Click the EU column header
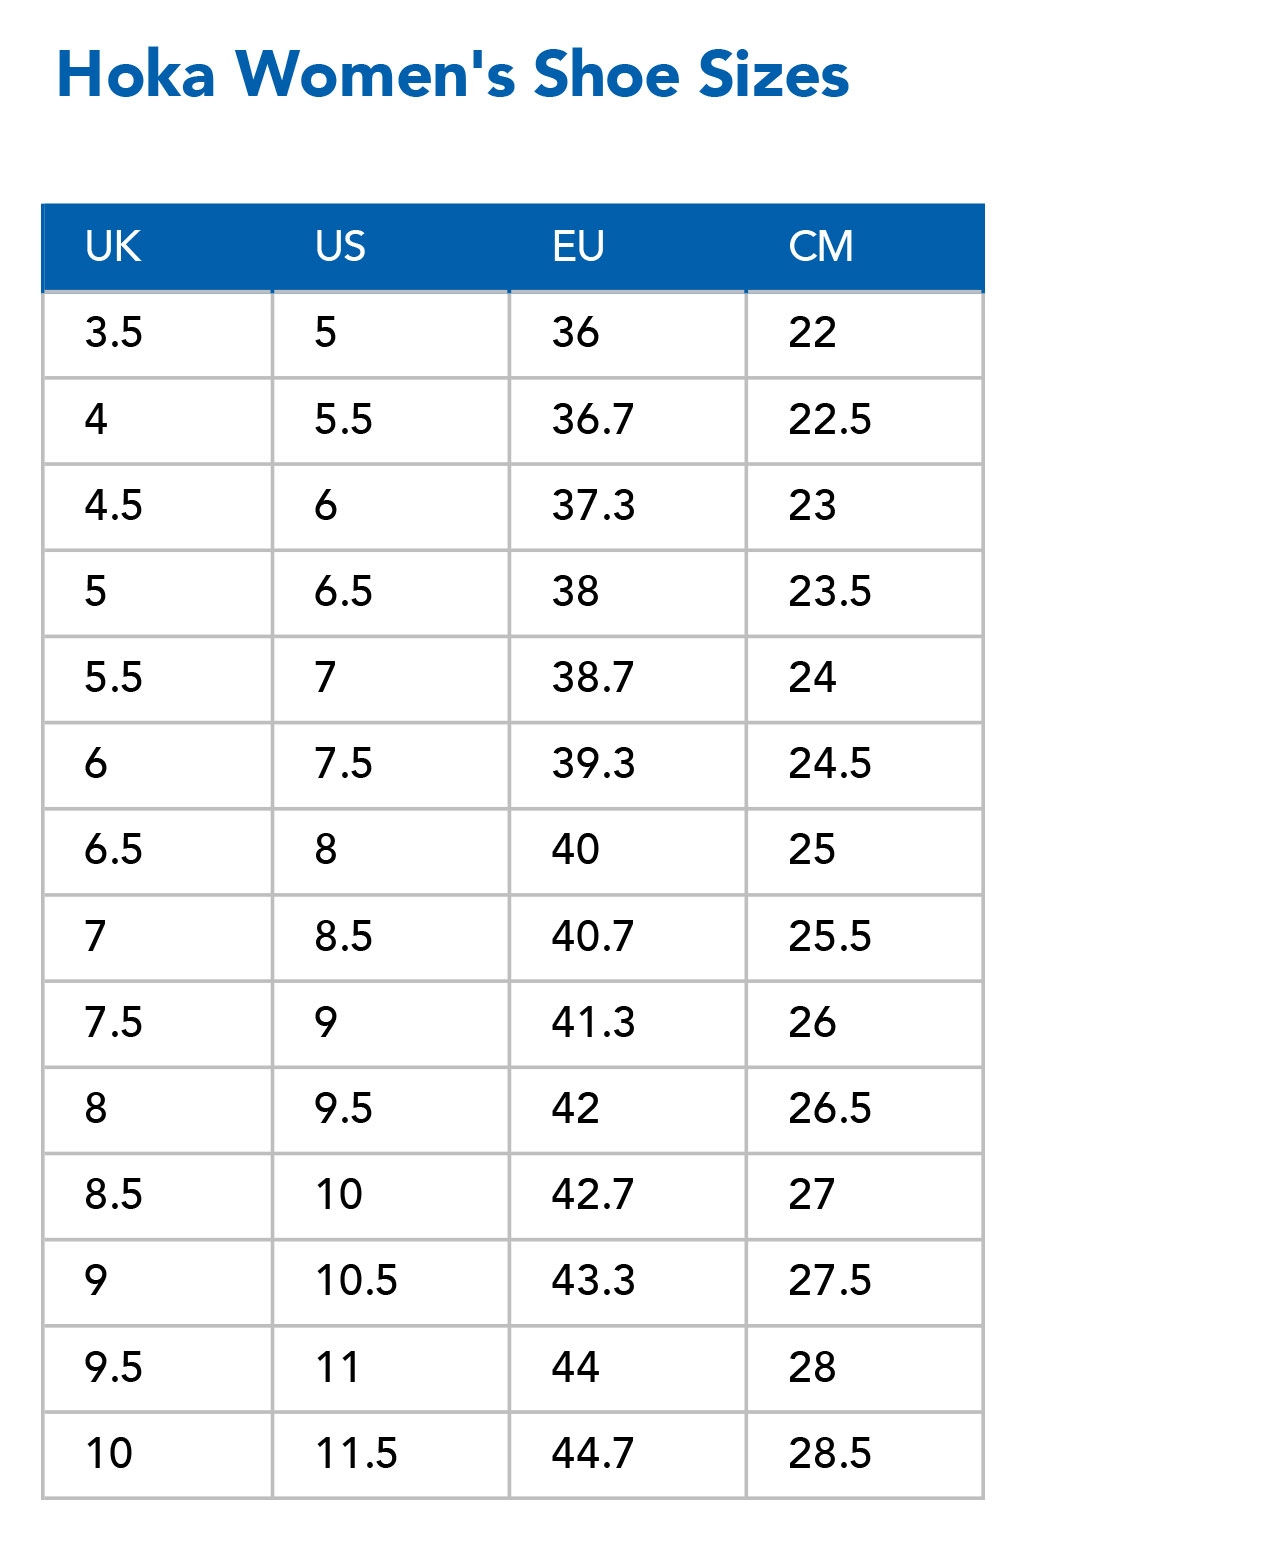This screenshot has height=1550, width=1280. (x=578, y=247)
